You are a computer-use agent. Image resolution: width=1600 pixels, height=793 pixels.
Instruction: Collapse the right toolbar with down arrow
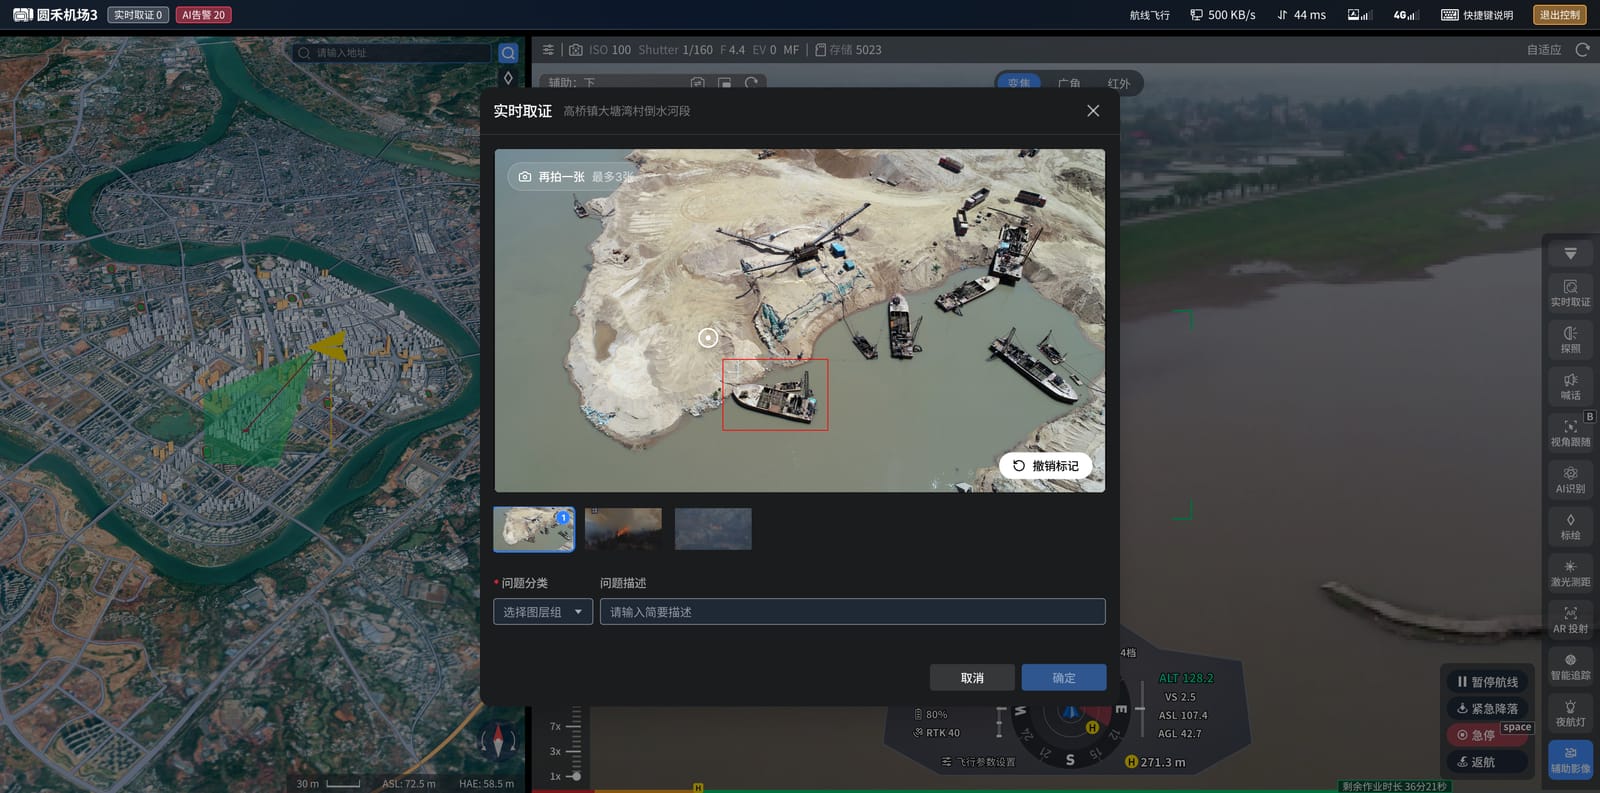point(1570,254)
